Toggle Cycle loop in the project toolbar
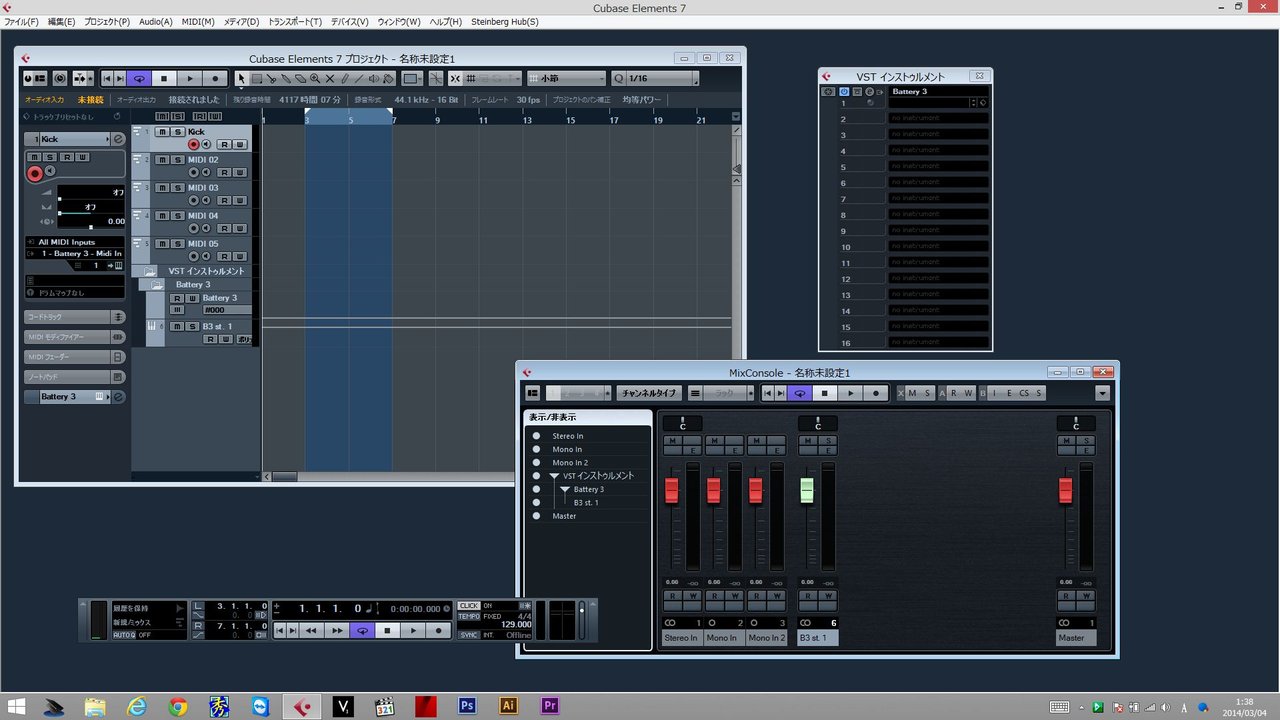This screenshot has width=1280, height=720. [139, 78]
